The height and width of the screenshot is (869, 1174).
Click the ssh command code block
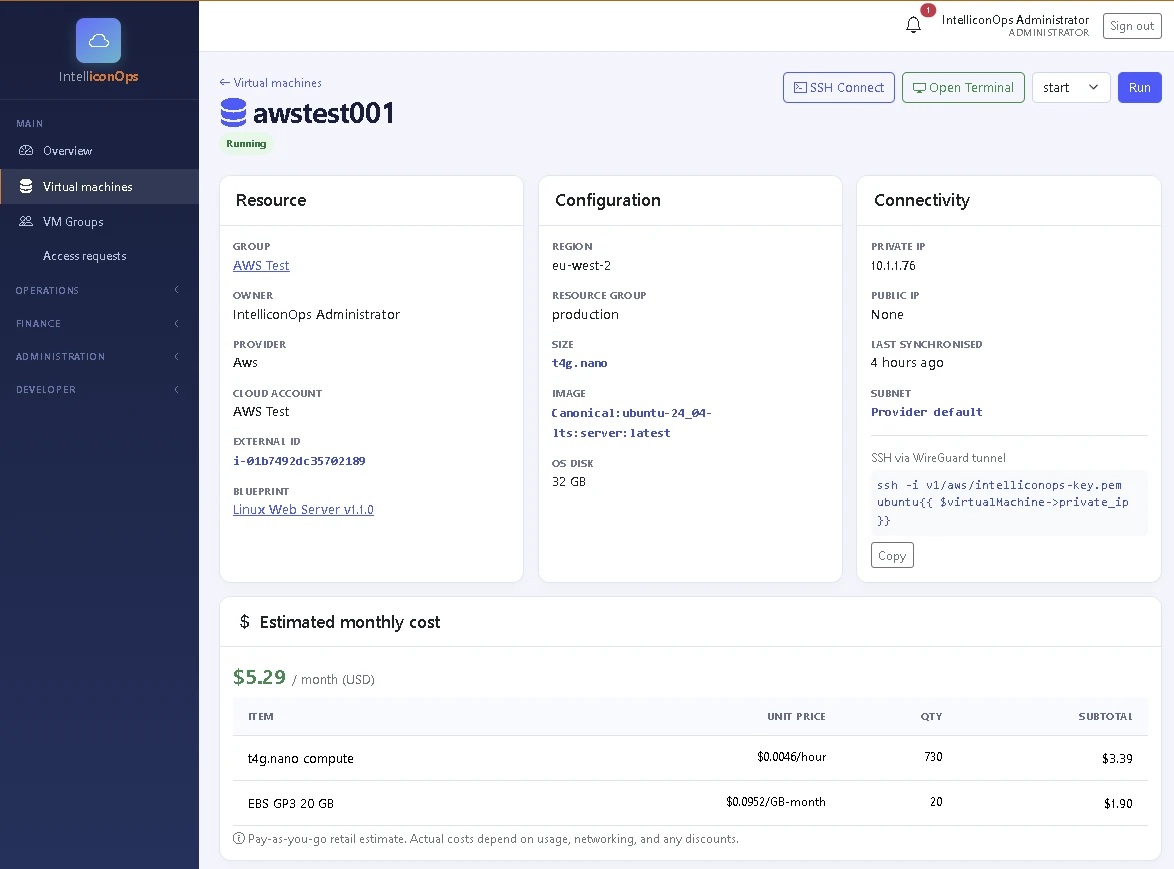point(1009,502)
